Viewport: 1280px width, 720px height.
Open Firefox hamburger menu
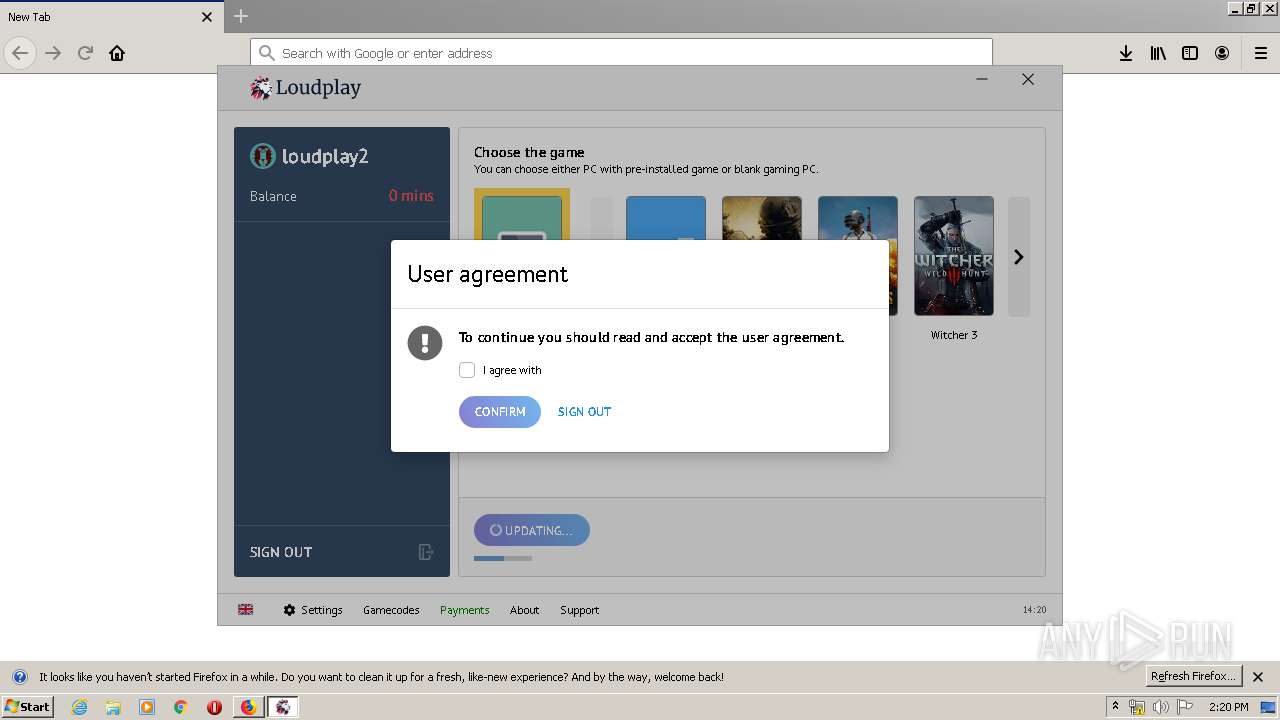tap(1261, 53)
